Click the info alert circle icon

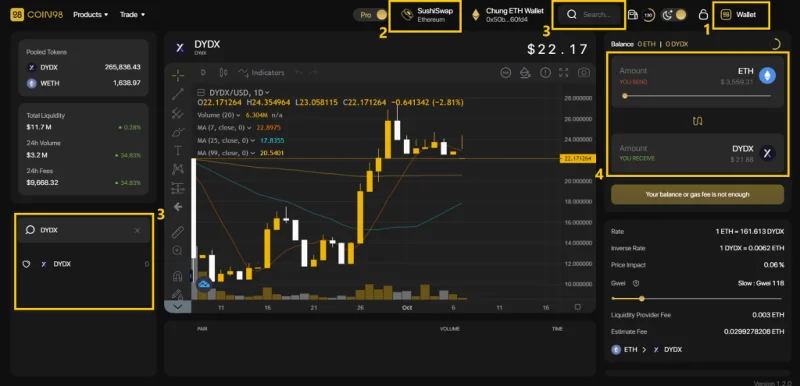click(545, 73)
